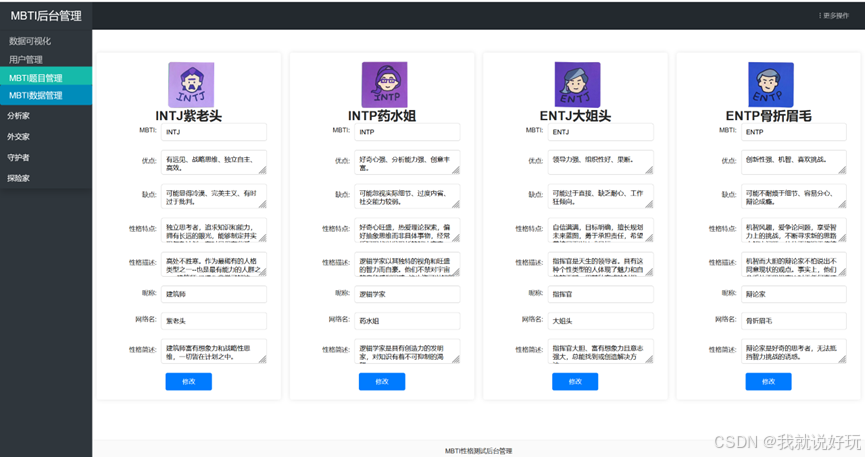Click the INTJ character avatar image
865x457 pixels.
pyautogui.click(x=190, y=85)
